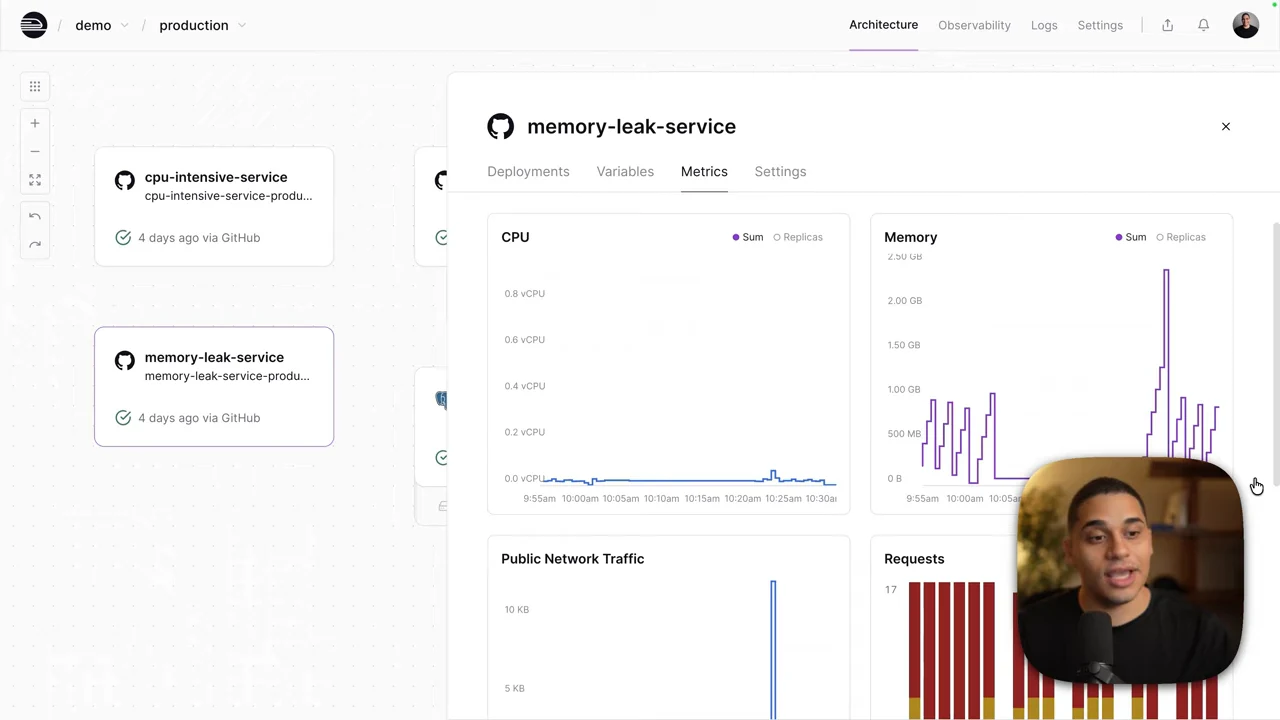The height and width of the screenshot is (720, 1280).
Task: Click the share/upload icon in header
Action: click(x=1167, y=25)
